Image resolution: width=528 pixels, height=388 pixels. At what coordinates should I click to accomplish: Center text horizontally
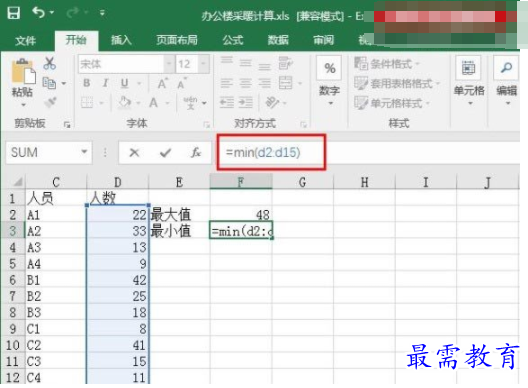245,83
